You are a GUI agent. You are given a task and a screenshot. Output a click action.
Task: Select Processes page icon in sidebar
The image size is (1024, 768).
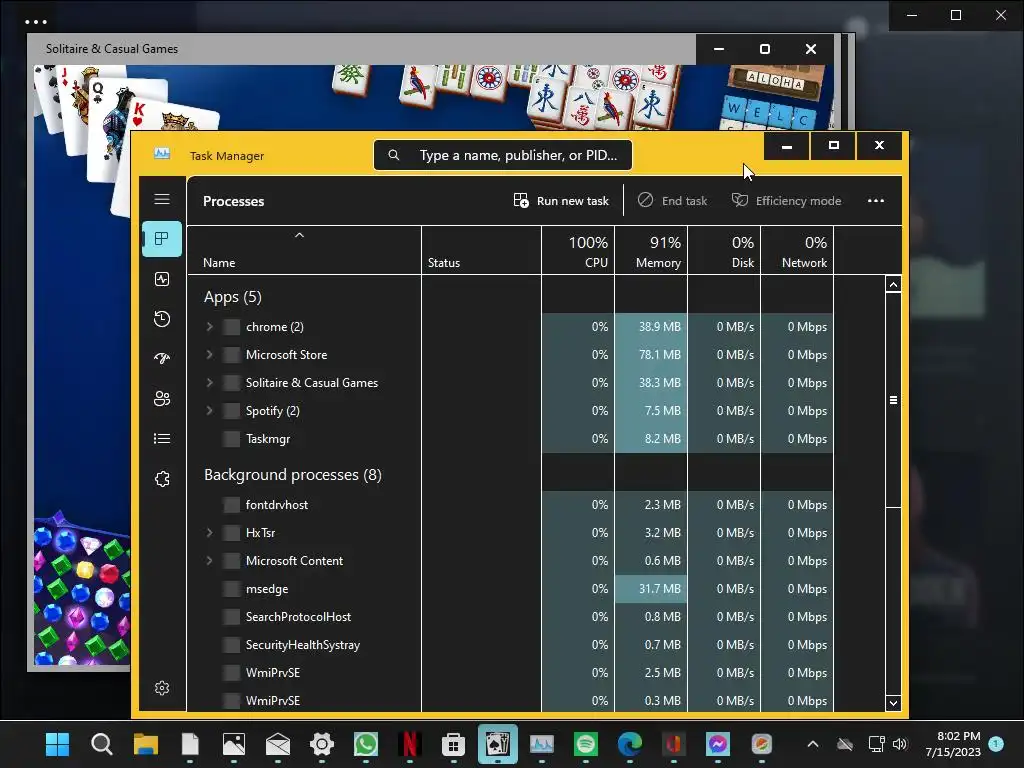[162, 238]
